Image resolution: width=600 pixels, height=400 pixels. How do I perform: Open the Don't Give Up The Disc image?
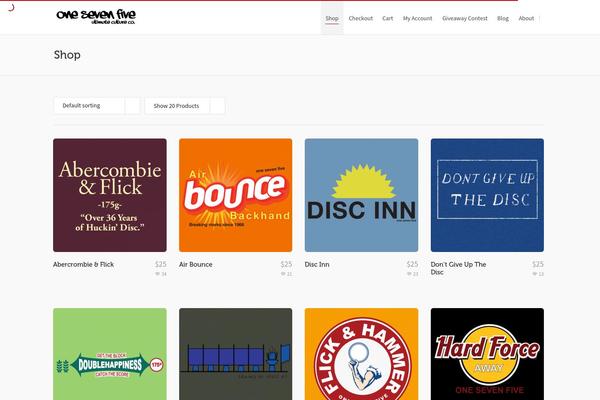click(487, 195)
